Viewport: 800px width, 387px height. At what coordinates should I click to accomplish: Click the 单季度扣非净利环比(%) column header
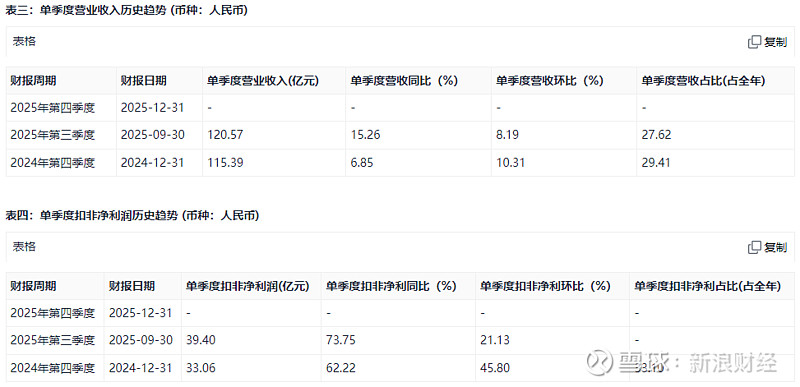click(545, 286)
